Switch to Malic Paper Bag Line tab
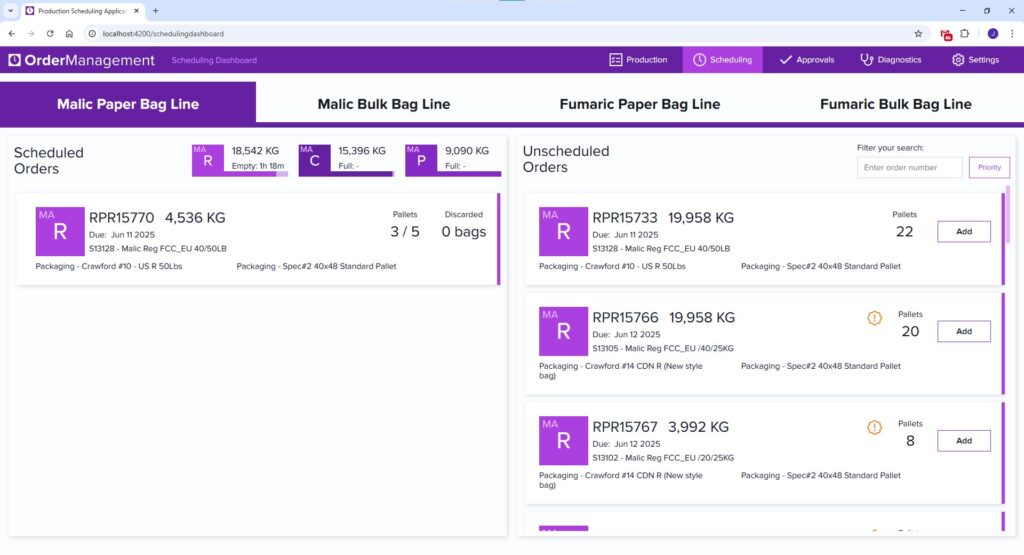1024x555 pixels. pos(128,104)
